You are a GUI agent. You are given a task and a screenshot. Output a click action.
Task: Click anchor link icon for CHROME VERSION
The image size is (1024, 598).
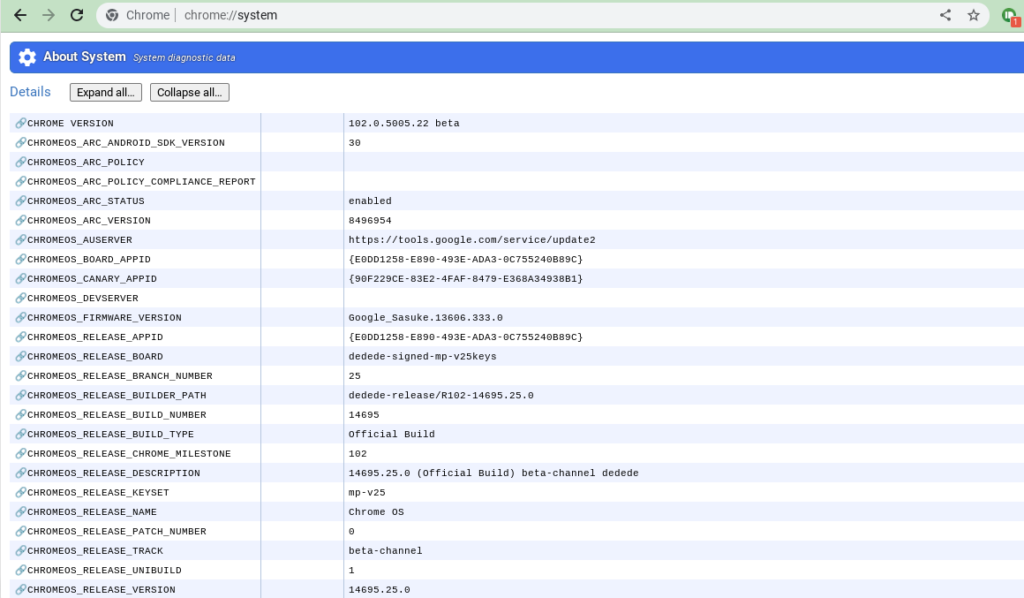point(21,123)
